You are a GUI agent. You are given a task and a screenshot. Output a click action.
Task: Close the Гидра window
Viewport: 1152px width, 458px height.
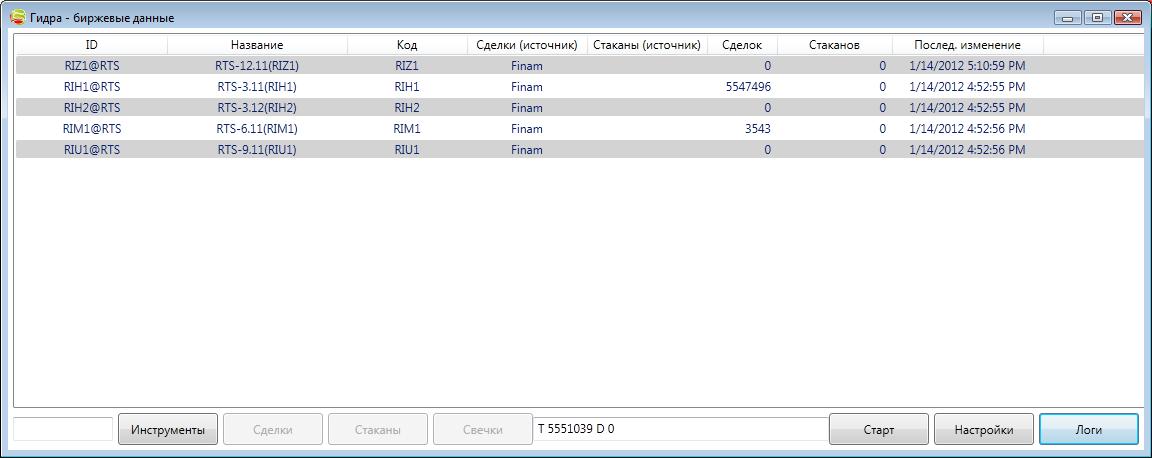pyautogui.click(x=1127, y=17)
